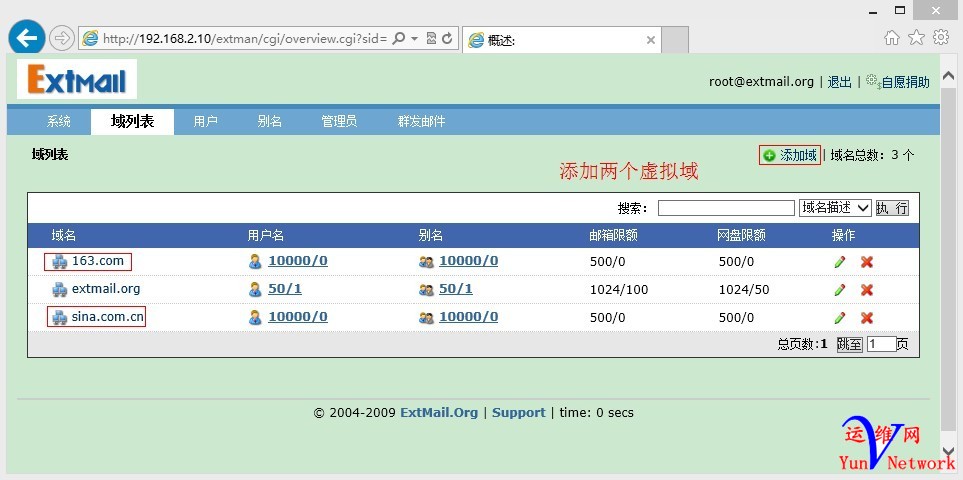The height and width of the screenshot is (480, 963).
Task: Open sina.com.cn aliases 10000/0 link
Action: coord(469,317)
